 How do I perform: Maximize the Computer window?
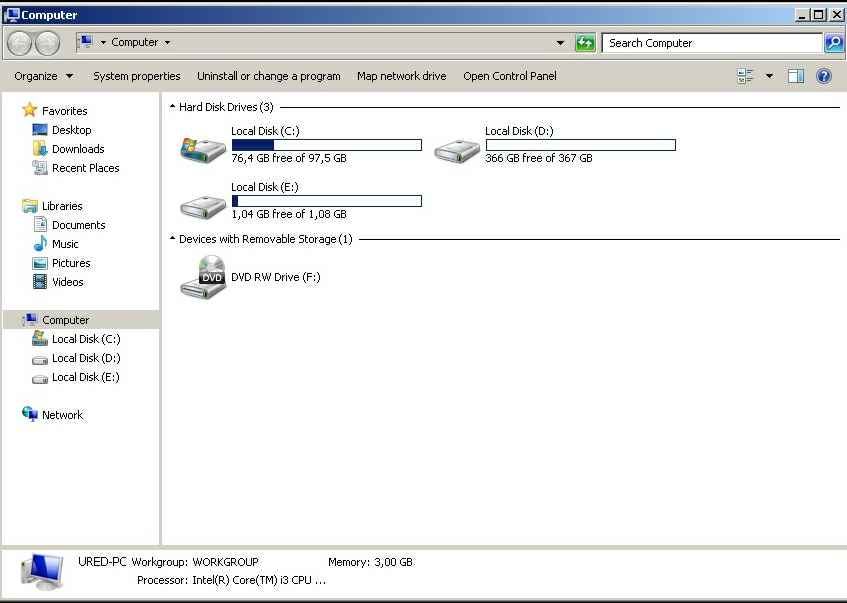[x=819, y=15]
